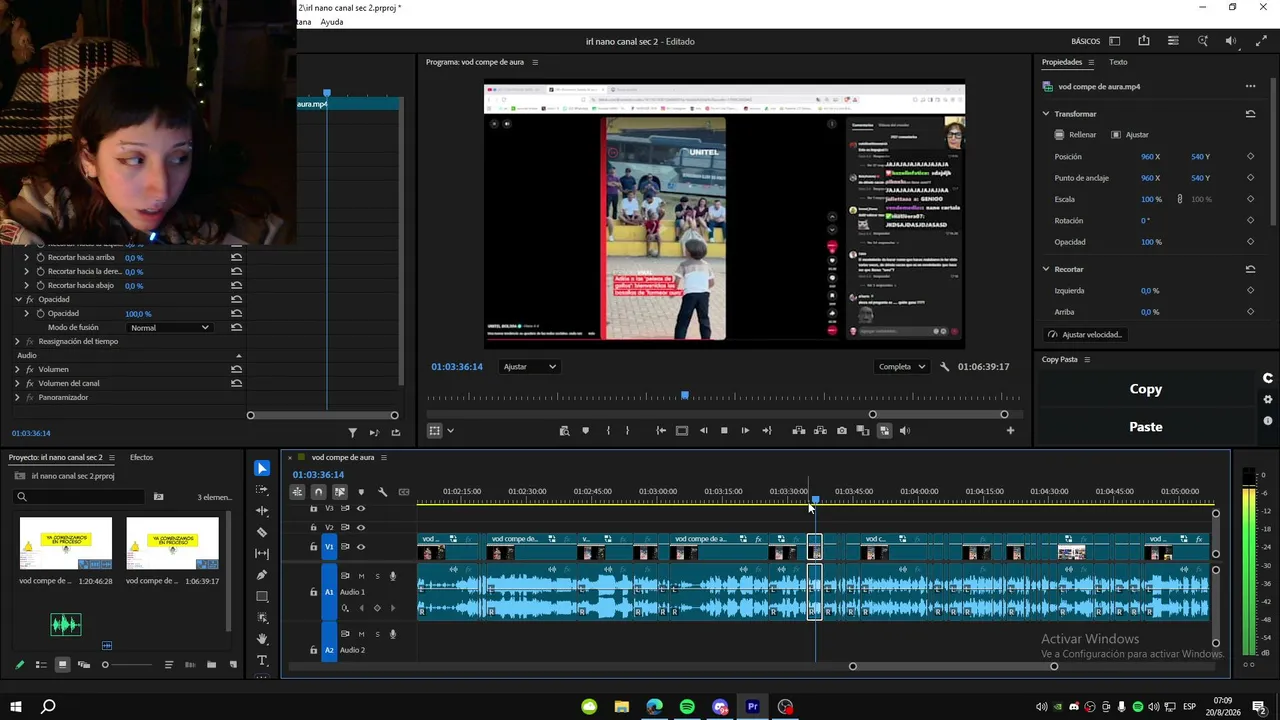
Task: Toggle the lock on track V1
Action: (313, 547)
